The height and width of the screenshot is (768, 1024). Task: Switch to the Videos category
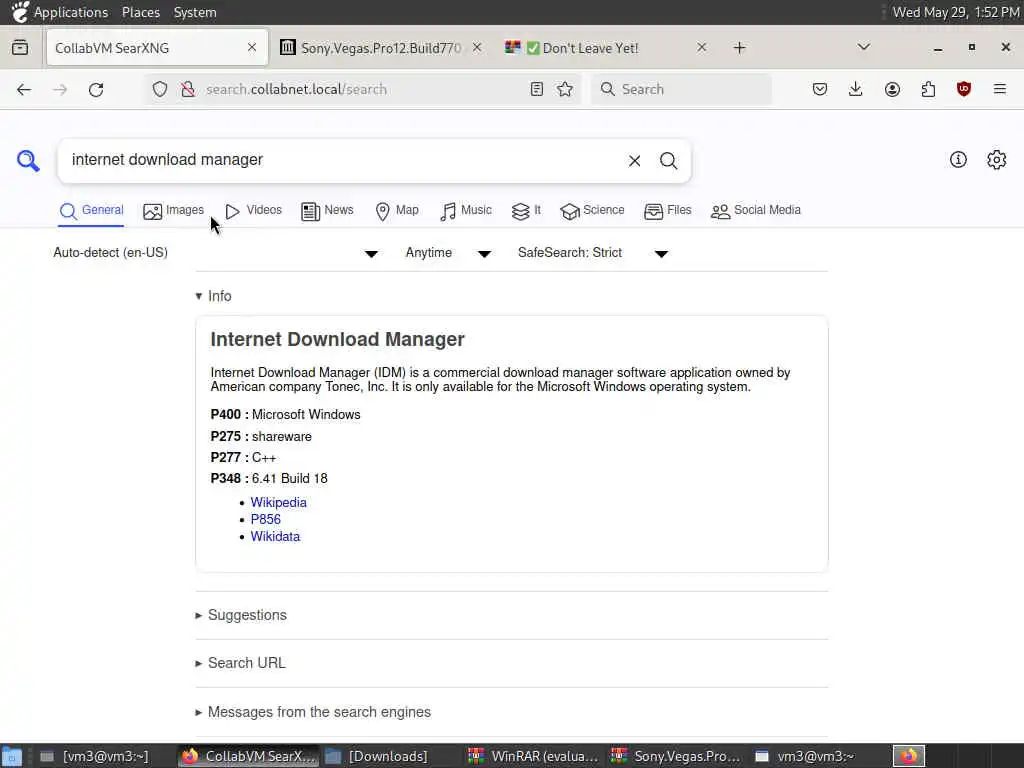(253, 210)
